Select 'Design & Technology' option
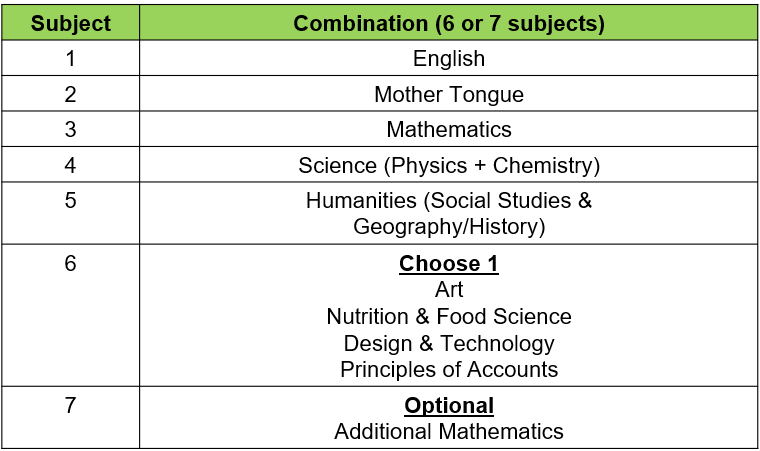This screenshot has width=760, height=451. point(449,343)
